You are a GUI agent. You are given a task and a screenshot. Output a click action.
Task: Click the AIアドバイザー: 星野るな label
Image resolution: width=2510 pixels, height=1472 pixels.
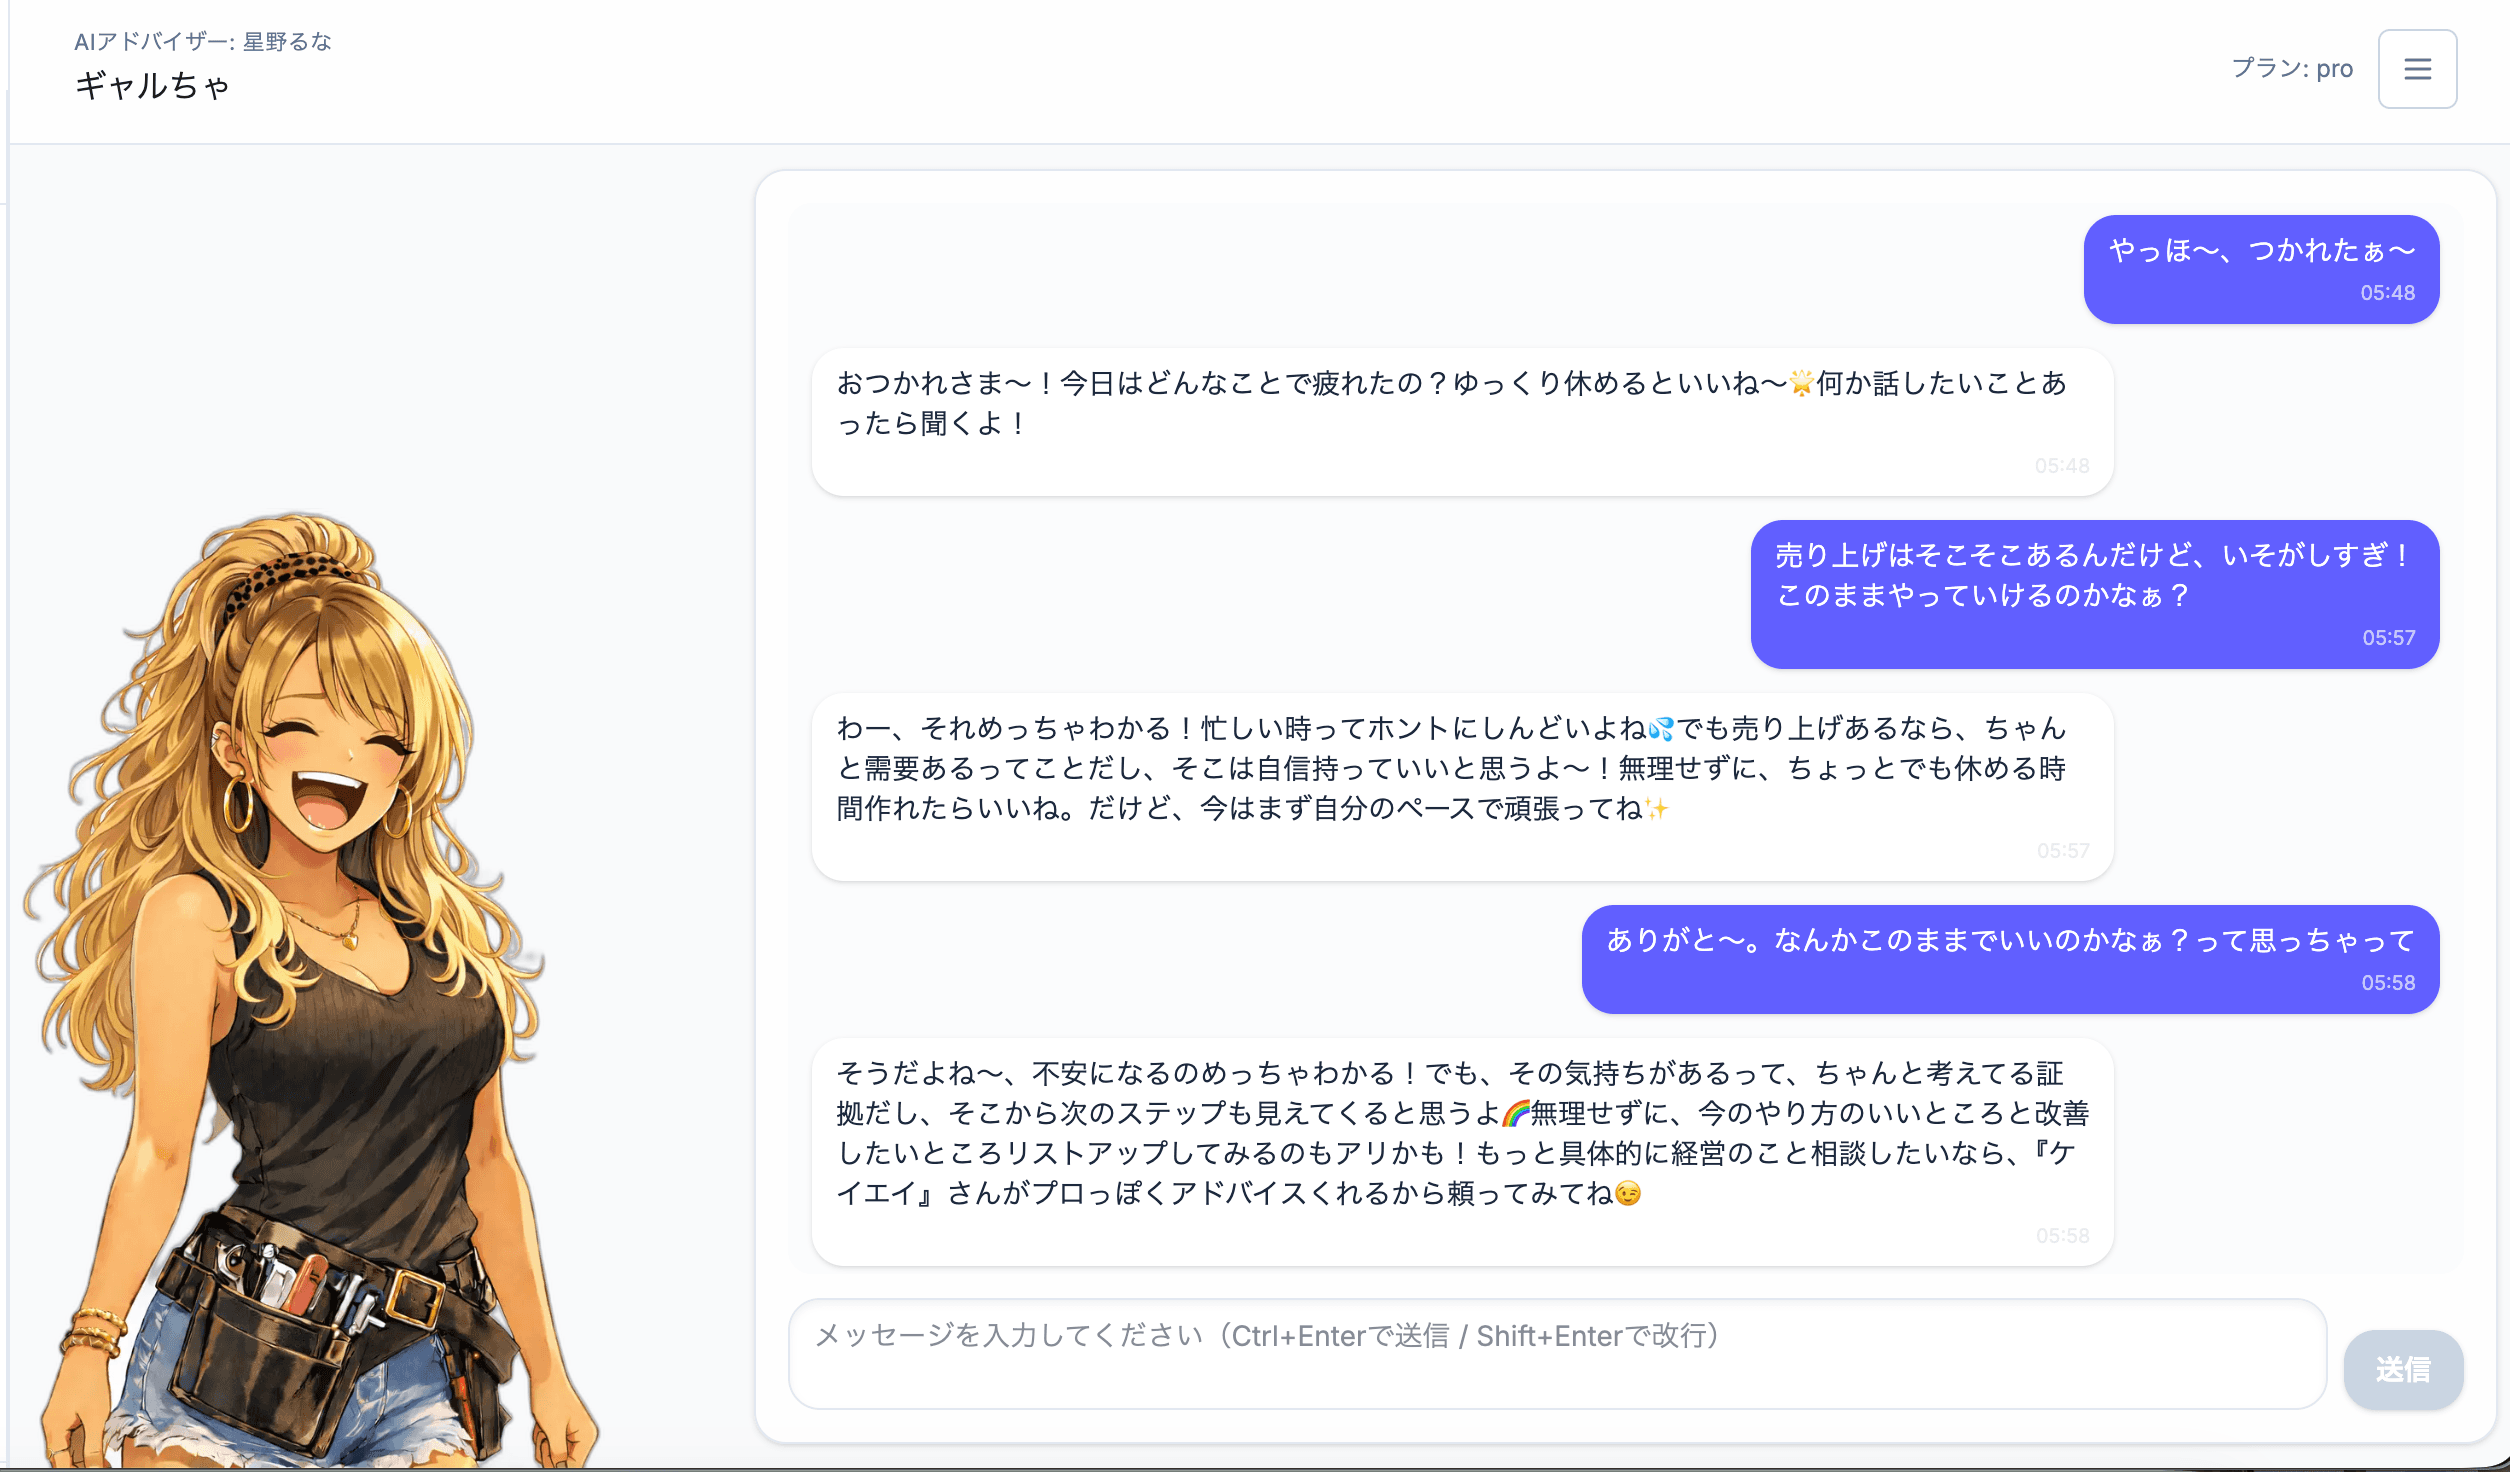[202, 42]
